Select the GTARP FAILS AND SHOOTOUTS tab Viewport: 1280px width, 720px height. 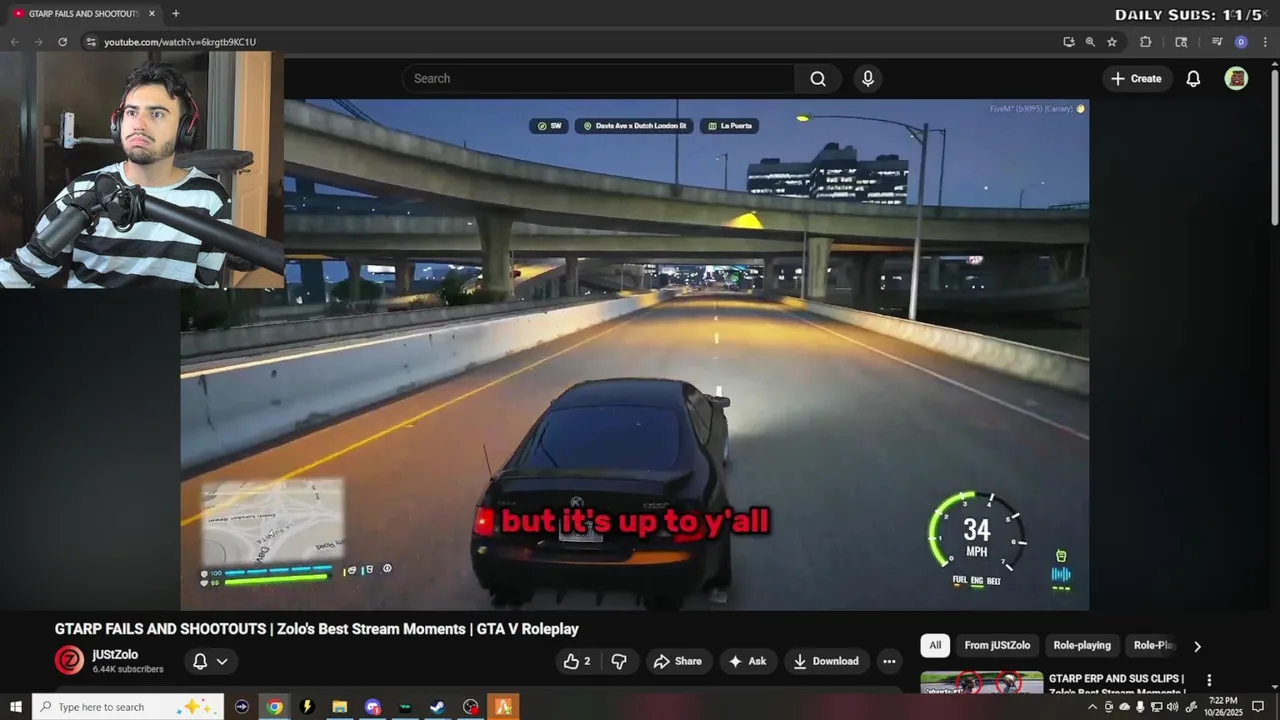click(84, 14)
